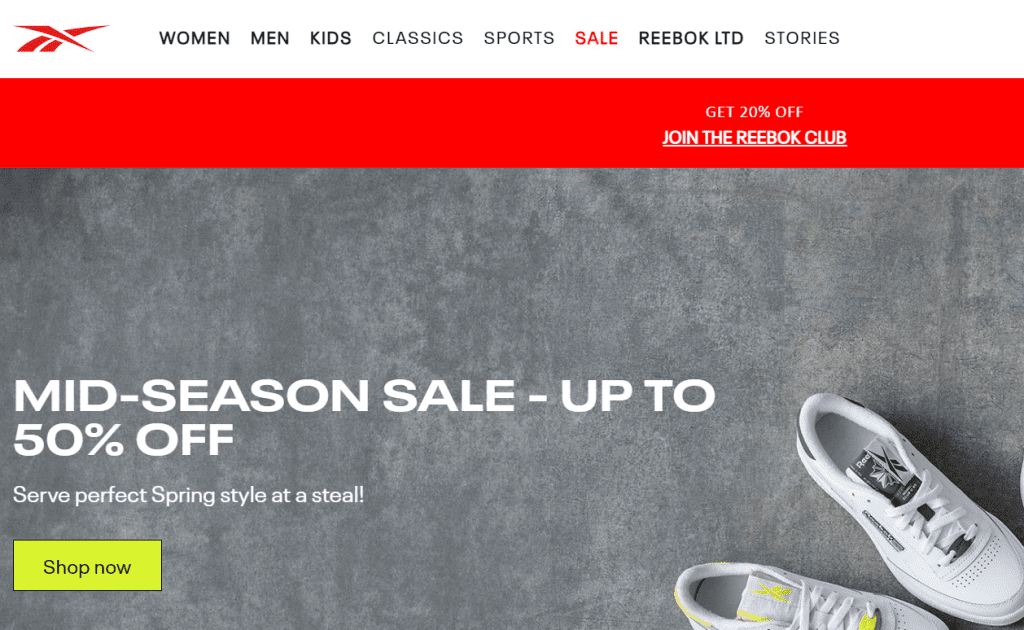Click the yellow Reebok logo on lower sneaker
The height and width of the screenshot is (630, 1024).
(772, 593)
